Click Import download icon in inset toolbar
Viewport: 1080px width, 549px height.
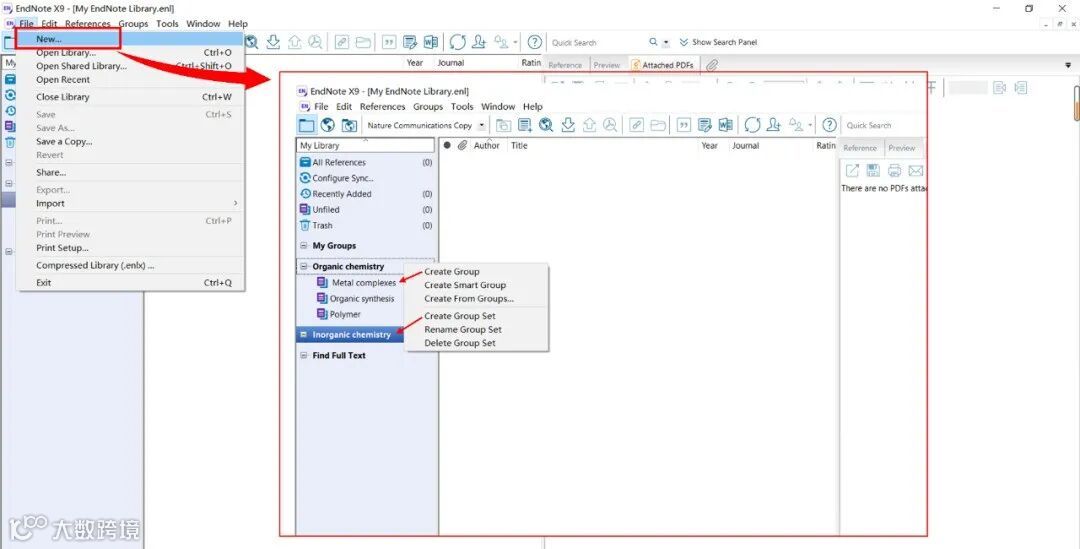568,125
